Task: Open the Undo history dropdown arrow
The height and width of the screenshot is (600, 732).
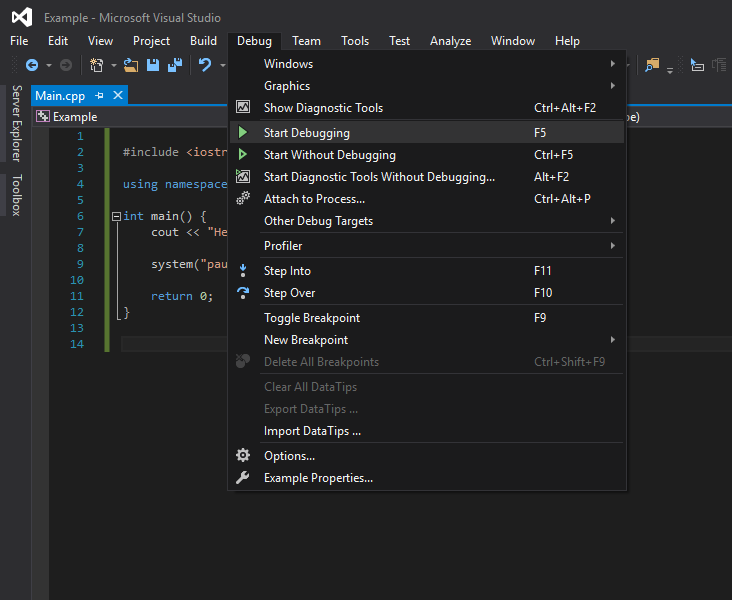Action: click(222, 65)
